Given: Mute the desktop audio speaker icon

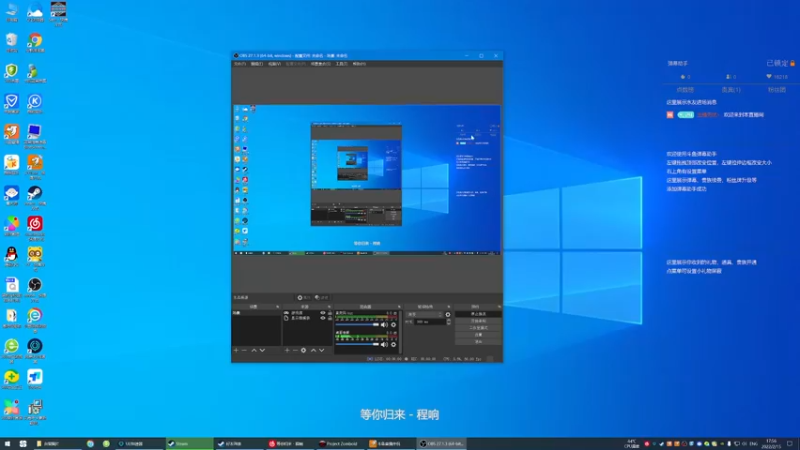Looking at the screenshot, I should 384,324.
